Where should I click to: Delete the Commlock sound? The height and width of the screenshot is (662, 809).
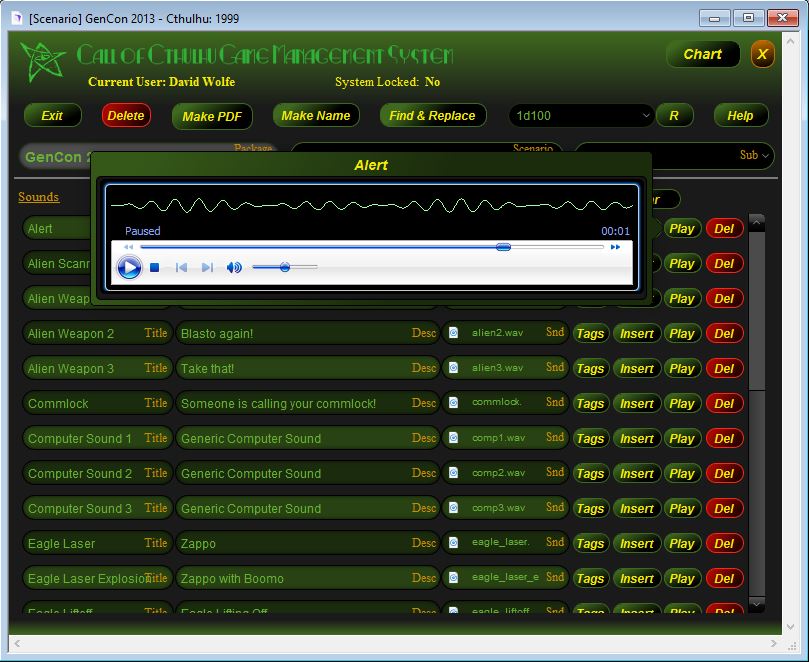click(x=724, y=403)
